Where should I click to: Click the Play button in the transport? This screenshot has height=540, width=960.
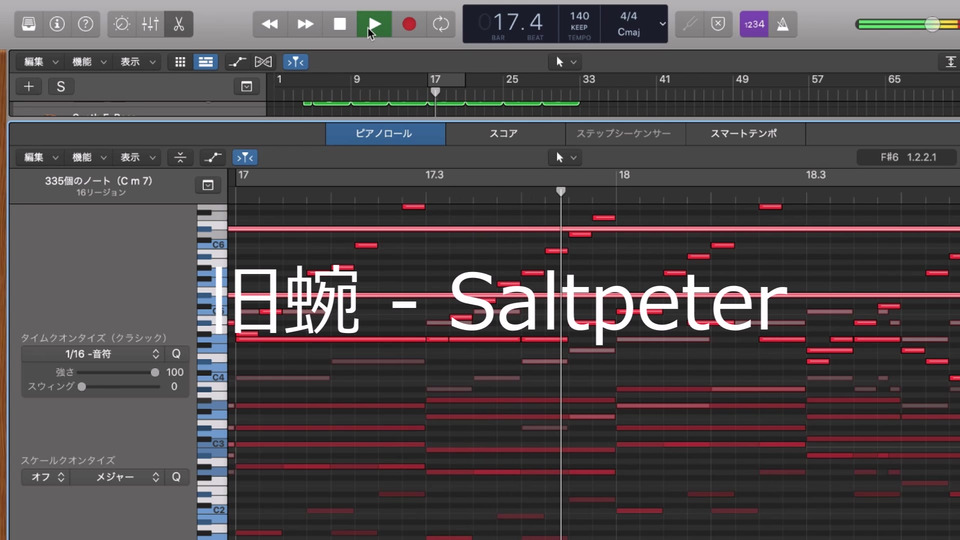click(x=374, y=23)
